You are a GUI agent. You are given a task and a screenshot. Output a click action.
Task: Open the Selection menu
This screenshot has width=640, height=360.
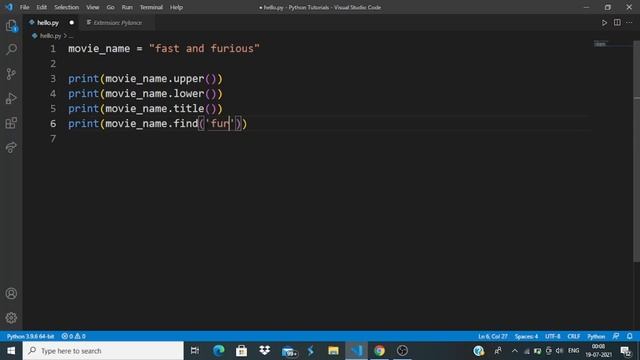pos(67,7)
